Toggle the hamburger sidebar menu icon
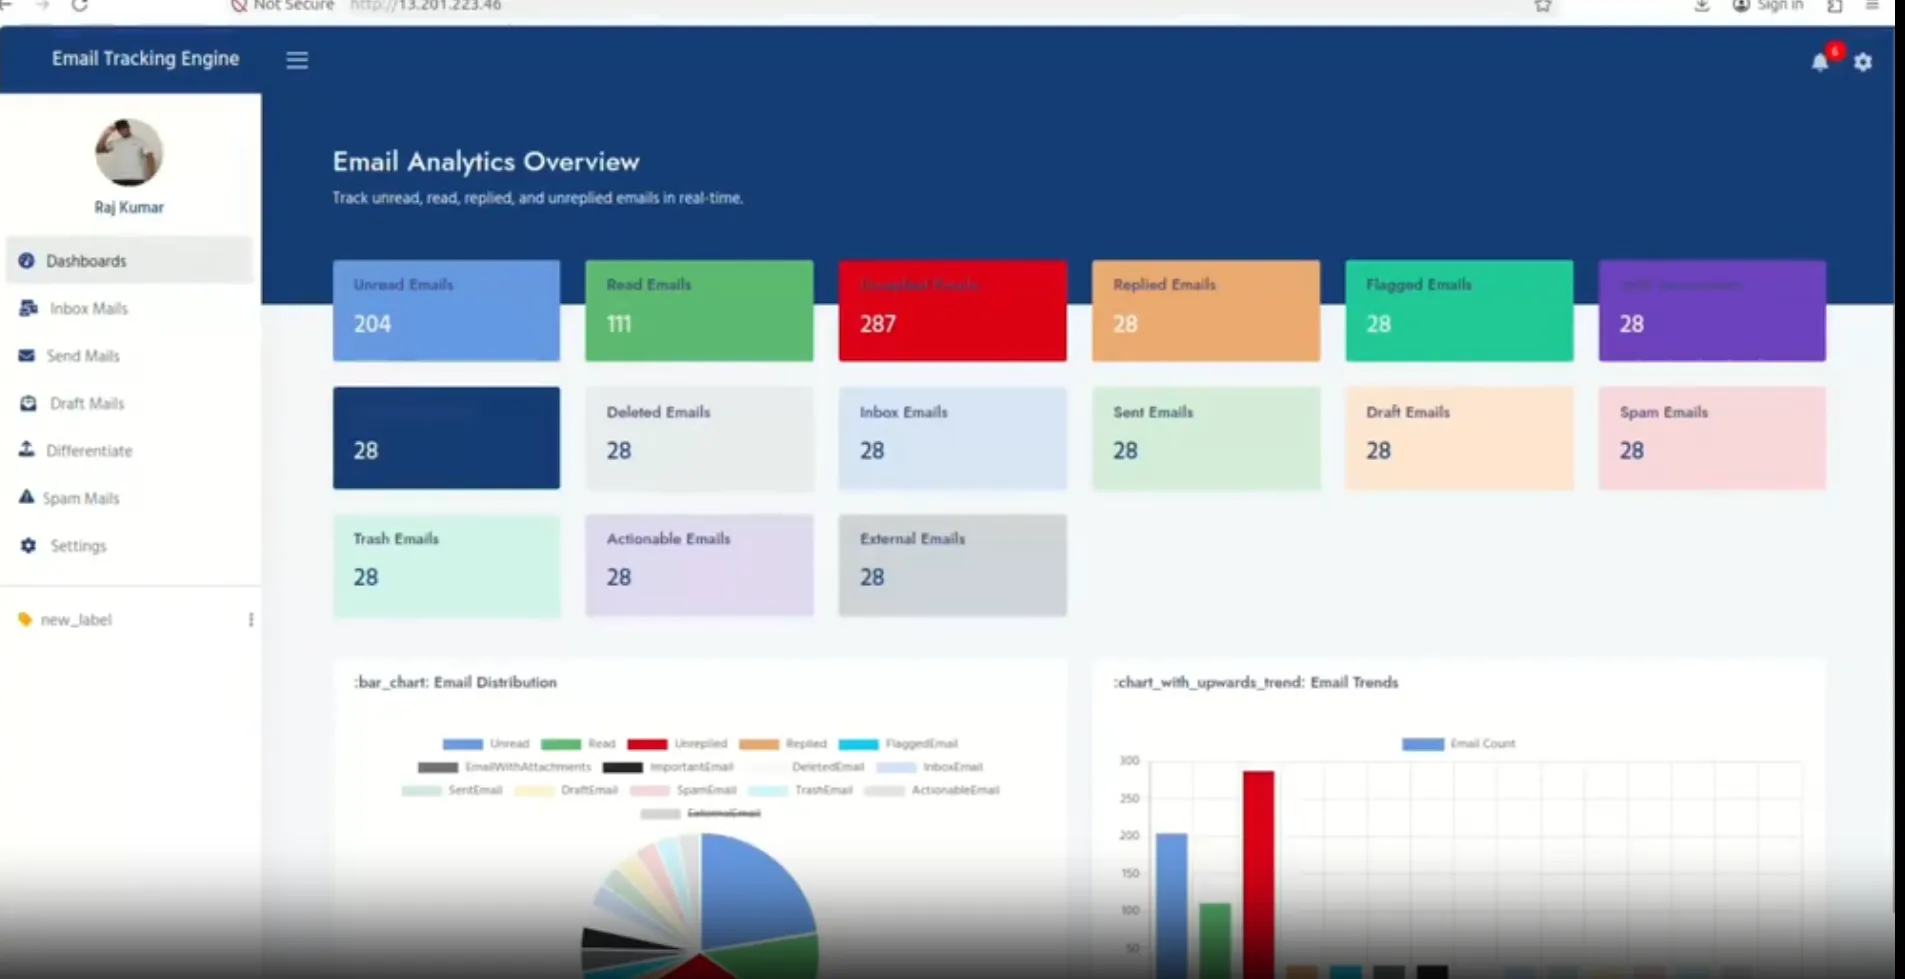Screen dimensions: 1905x979 pyautogui.click(x=297, y=60)
